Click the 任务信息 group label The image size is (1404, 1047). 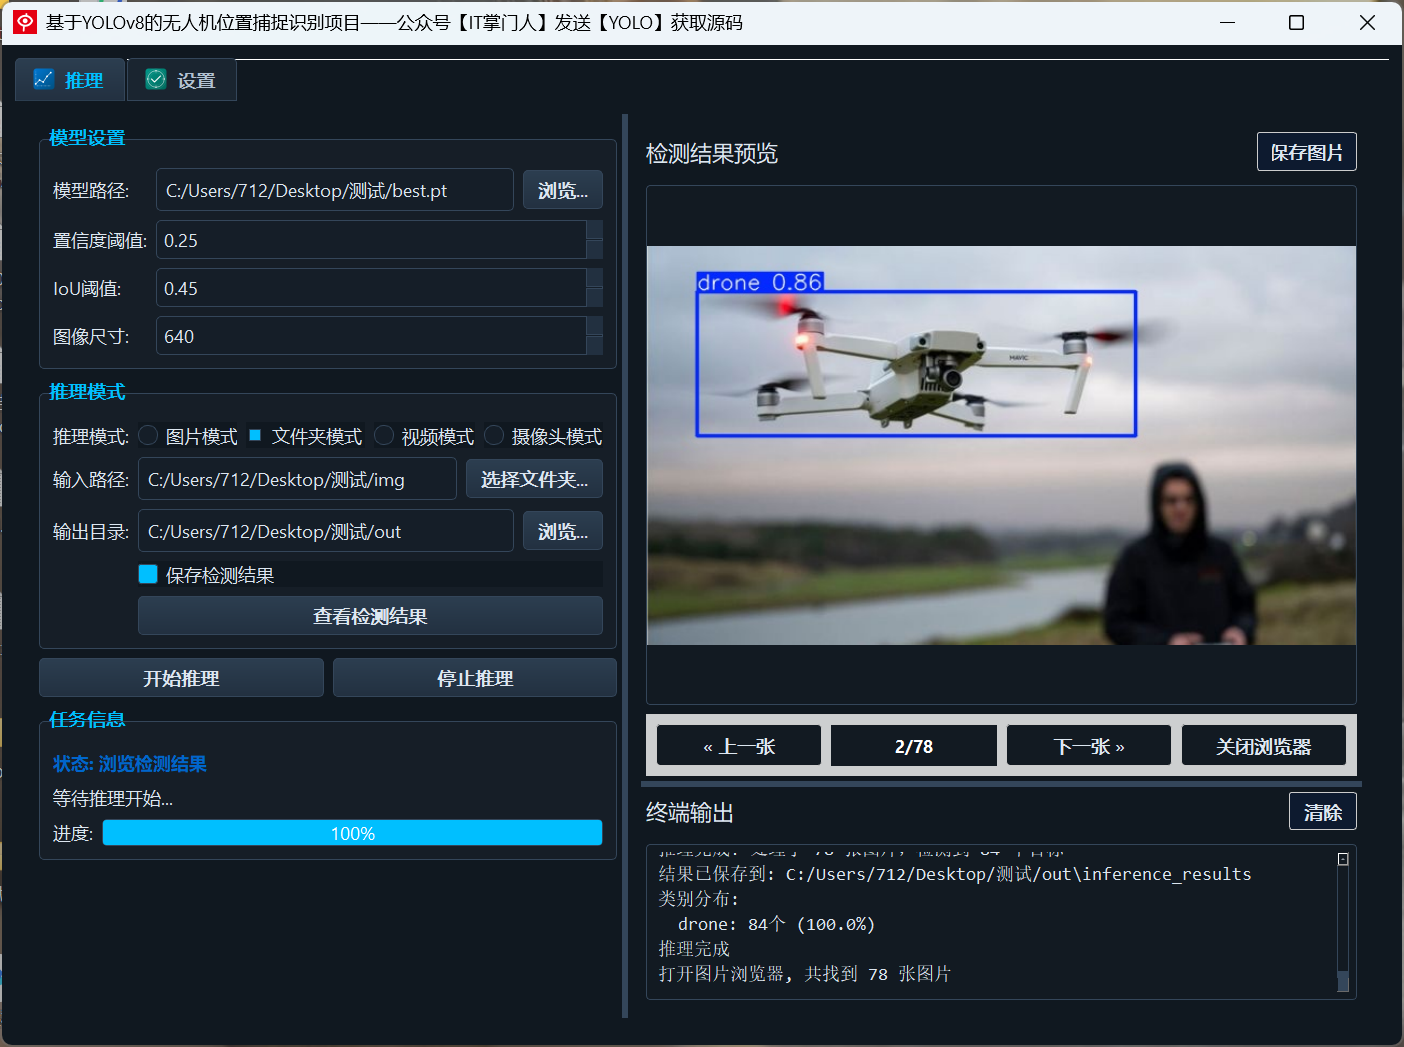tap(87, 720)
